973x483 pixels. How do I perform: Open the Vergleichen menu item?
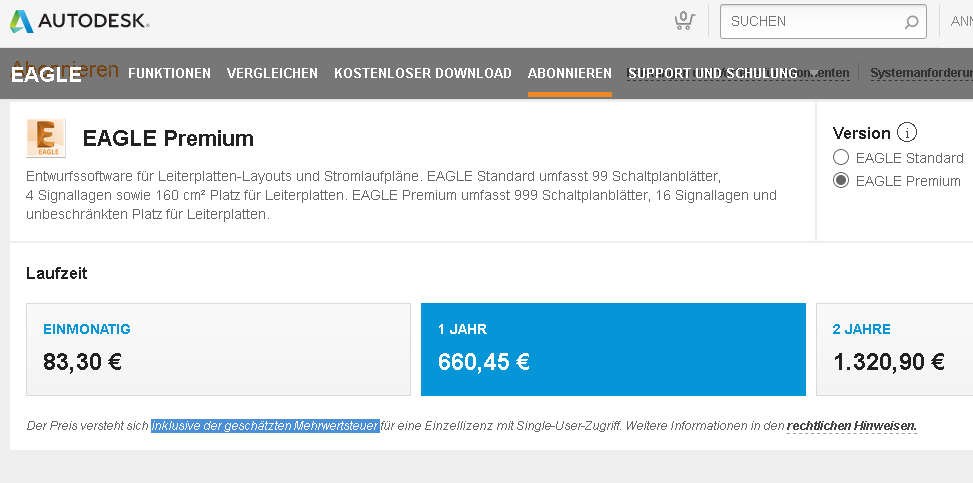click(x=272, y=73)
